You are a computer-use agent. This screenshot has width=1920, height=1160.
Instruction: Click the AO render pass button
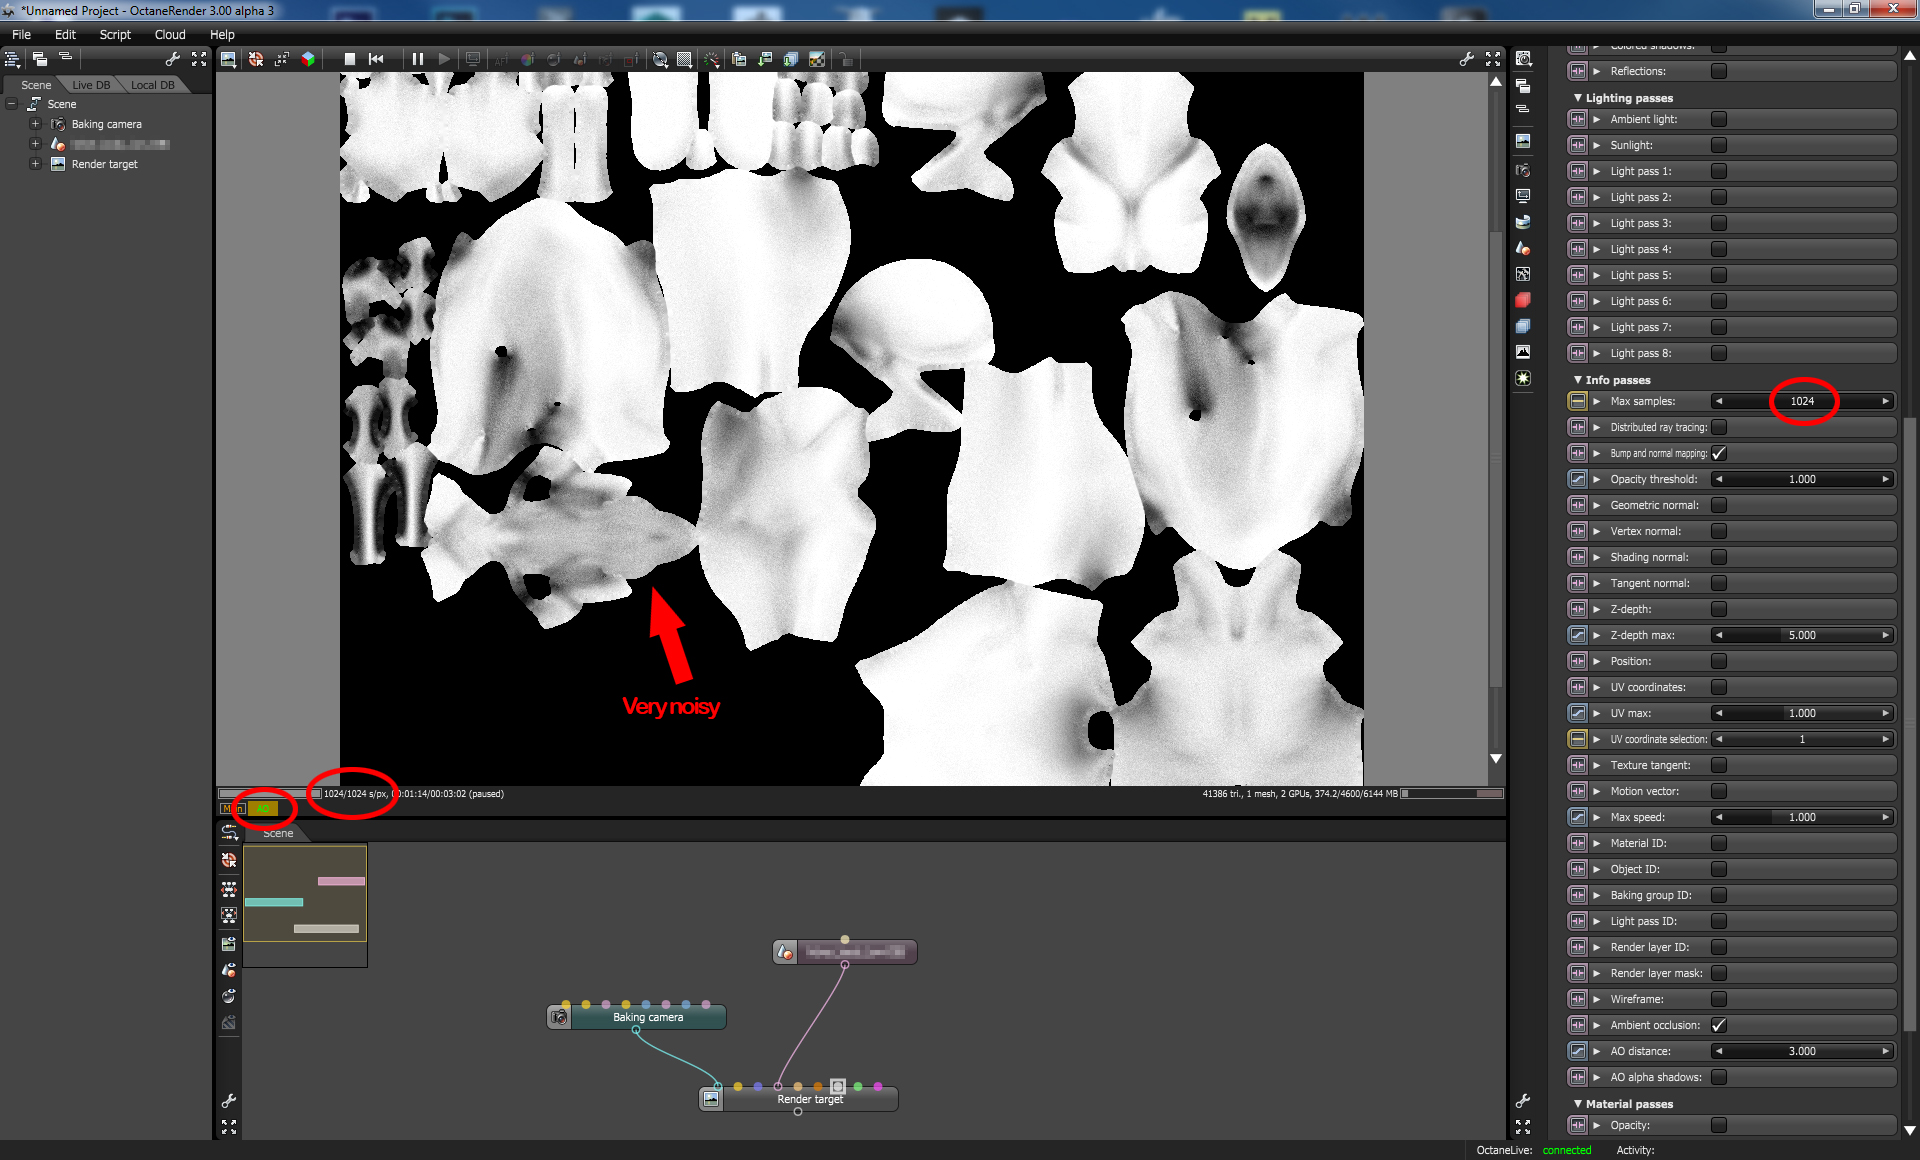[263, 808]
